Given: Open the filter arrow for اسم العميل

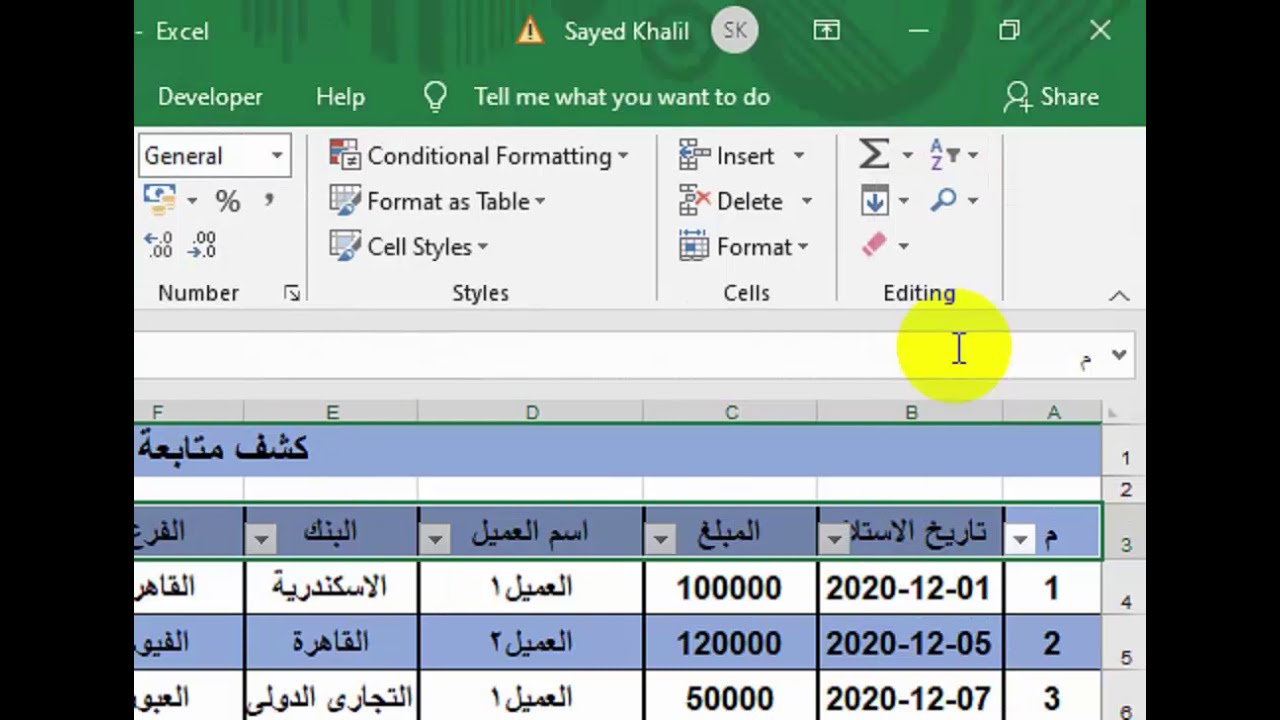Looking at the screenshot, I should (434, 540).
